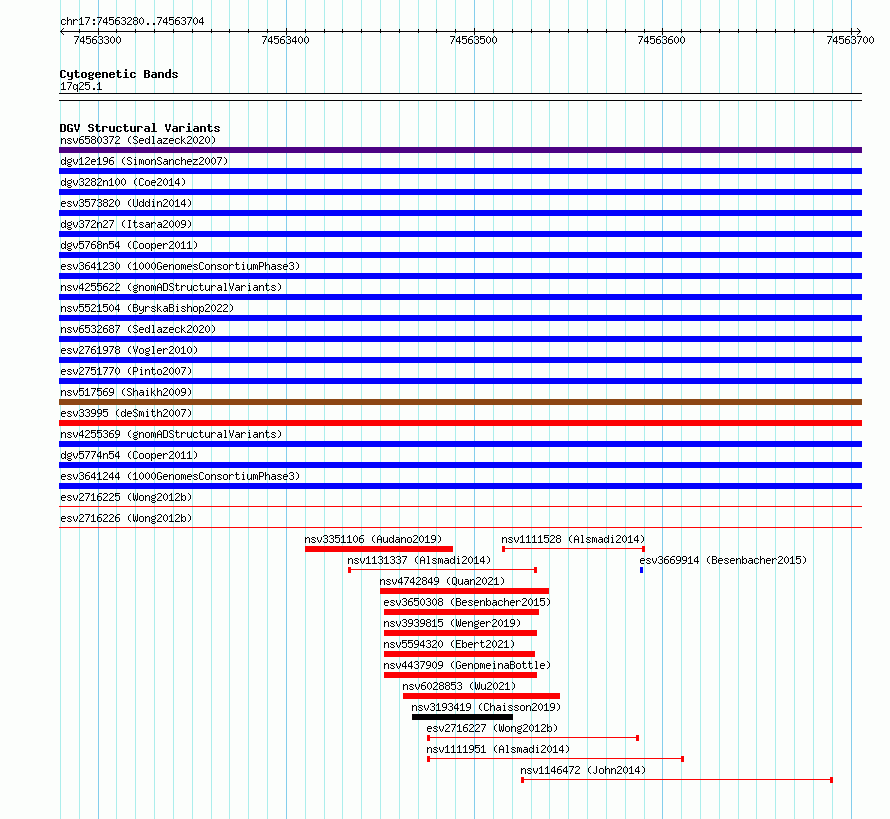Select dgv5768n54 (Cooper2011) label
890x819 pixels.
(129, 245)
